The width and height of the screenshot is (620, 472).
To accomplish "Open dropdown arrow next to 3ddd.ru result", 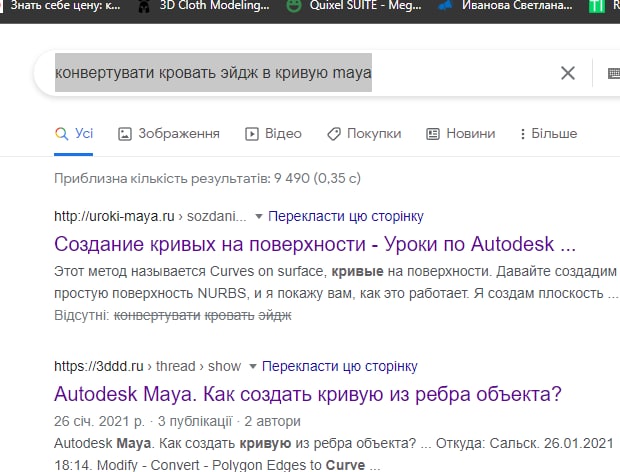I will [253, 366].
